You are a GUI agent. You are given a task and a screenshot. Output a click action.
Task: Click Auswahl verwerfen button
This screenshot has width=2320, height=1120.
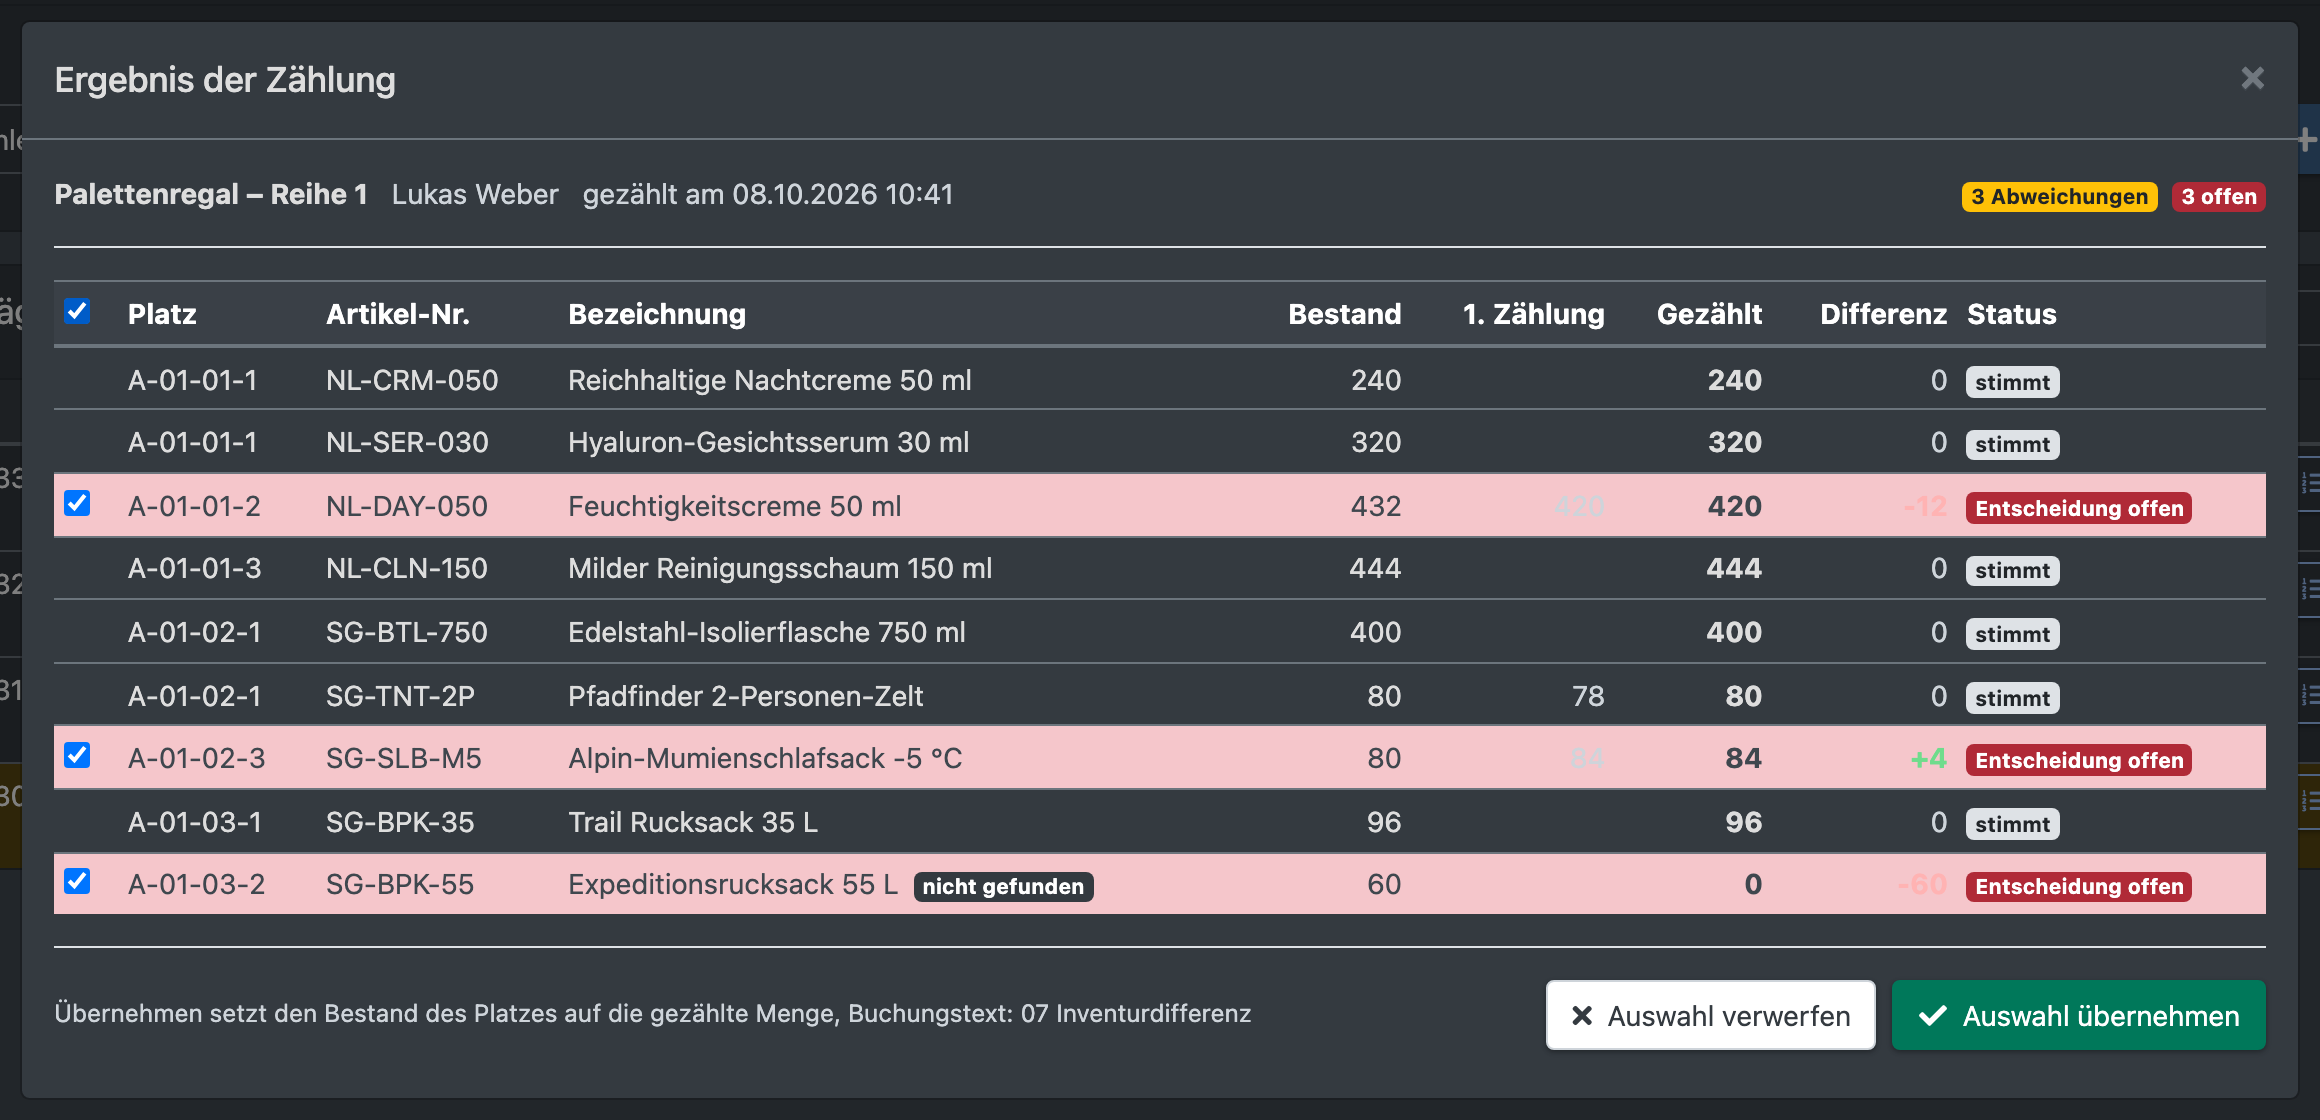coord(1710,1015)
